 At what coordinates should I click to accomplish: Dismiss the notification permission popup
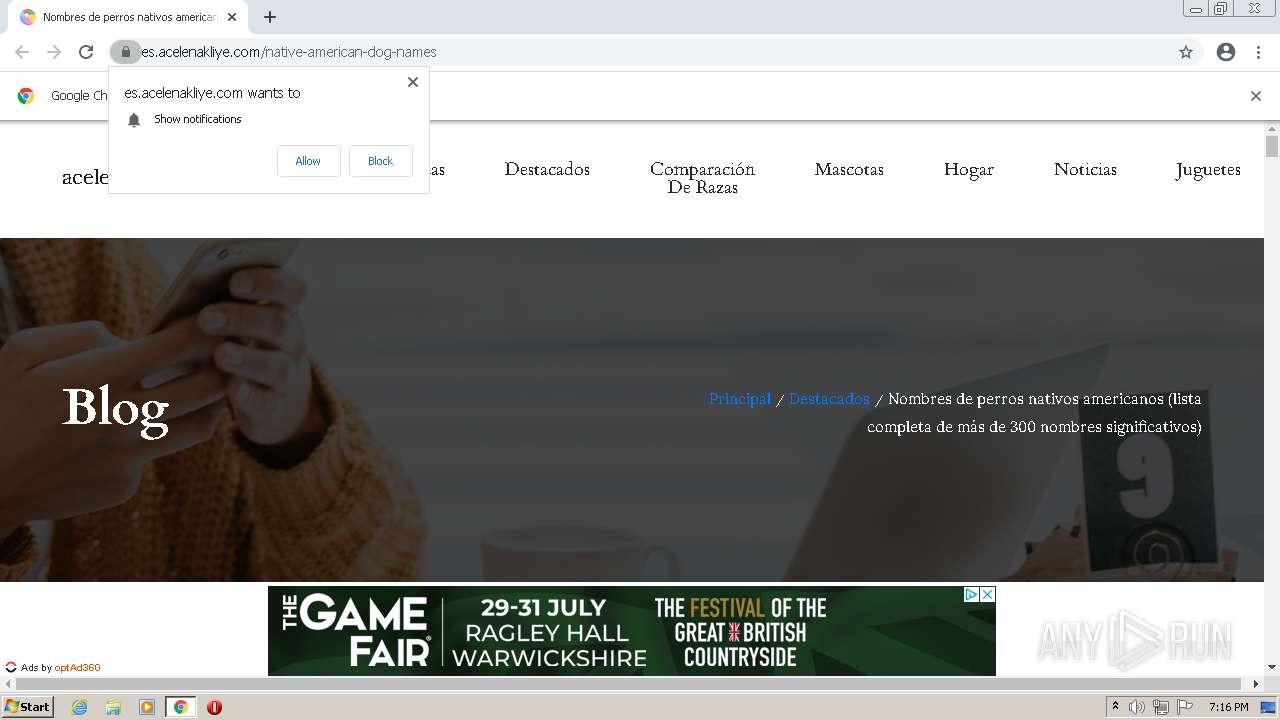(413, 82)
